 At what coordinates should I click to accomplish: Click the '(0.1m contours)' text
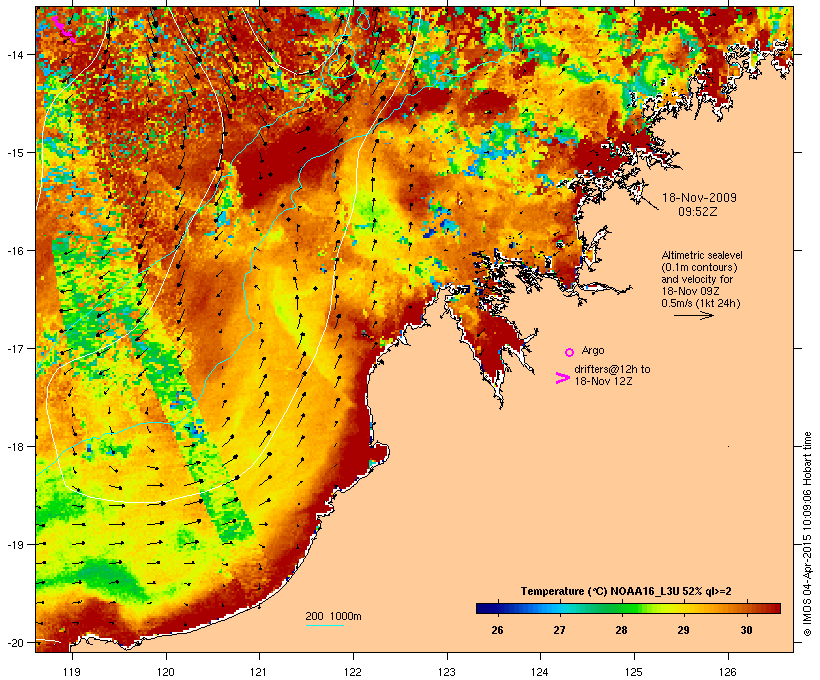pos(699,267)
